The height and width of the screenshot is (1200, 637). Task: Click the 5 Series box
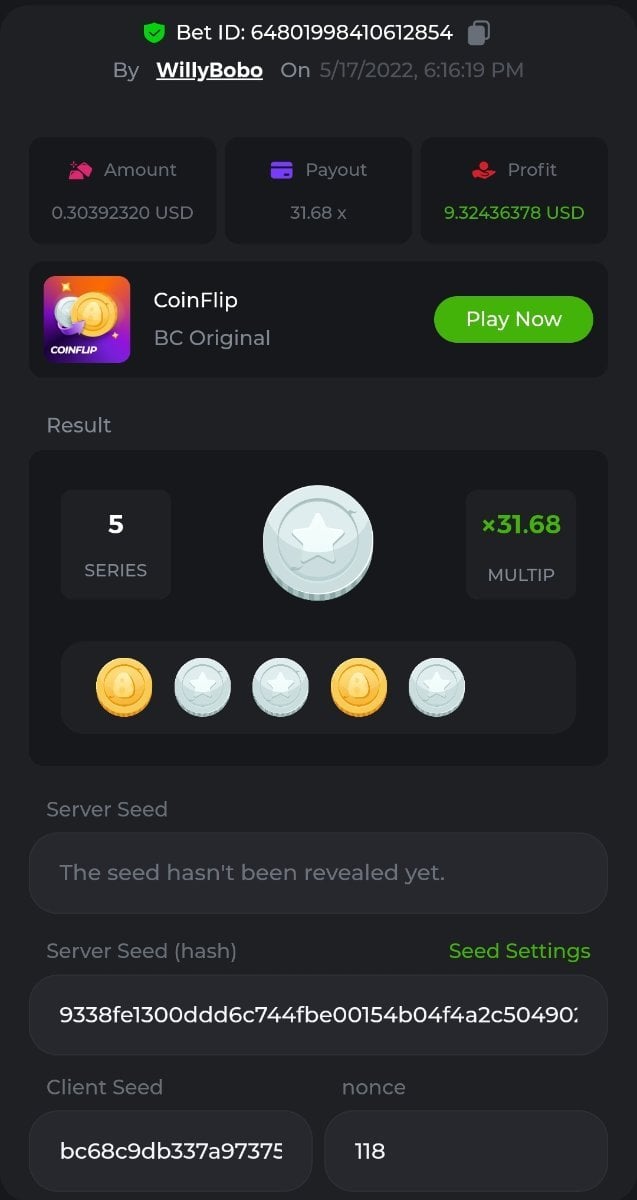116,544
